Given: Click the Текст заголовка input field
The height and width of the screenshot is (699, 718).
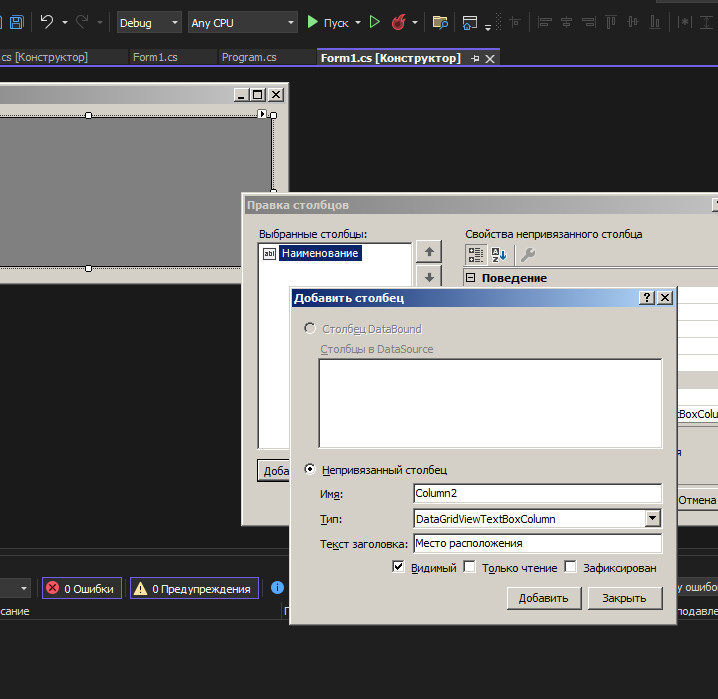Looking at the screenshot, I should [x=538, y=543].
